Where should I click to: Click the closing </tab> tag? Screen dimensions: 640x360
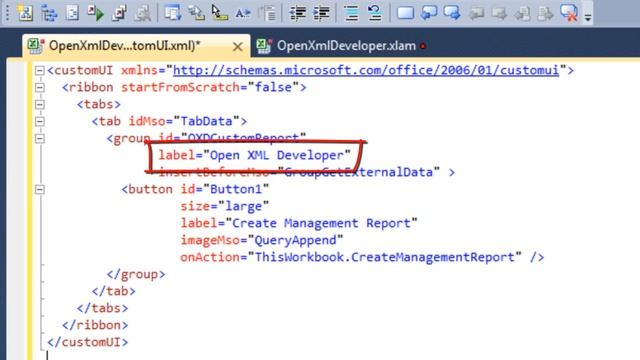[113, 291]
